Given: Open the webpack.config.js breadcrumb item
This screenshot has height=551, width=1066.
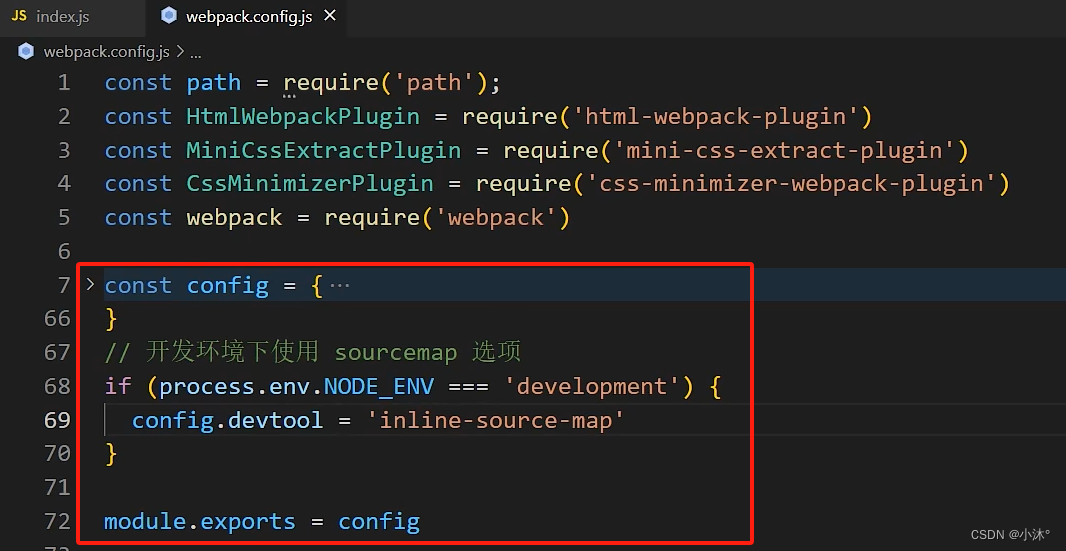Looking at the screenshot, I should [x=107, y=52].
